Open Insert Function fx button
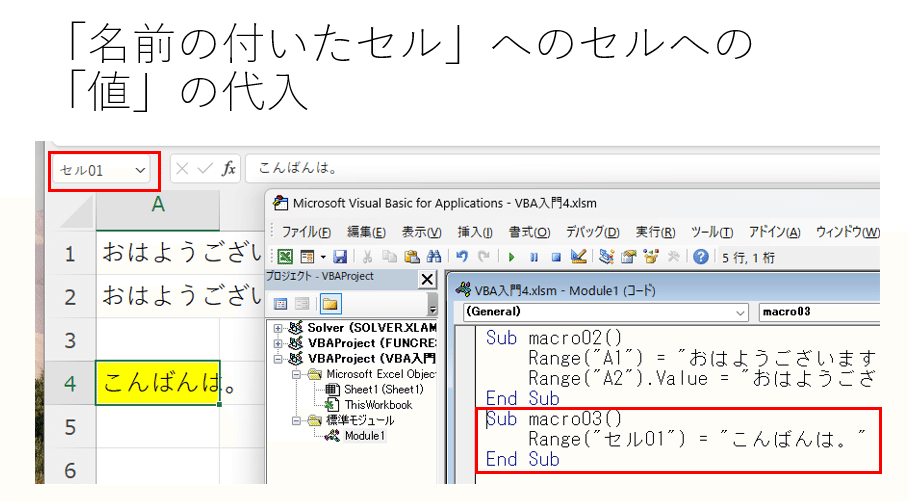Screen dimensions: 909x502 coord(228,169)
